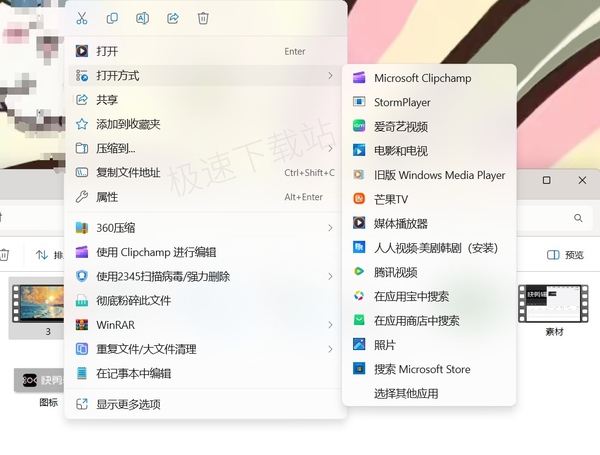This screenshot has width=600, height=455.
Task: Click the Share arrow icon at the top of the menu
Action: click(173, 18)
